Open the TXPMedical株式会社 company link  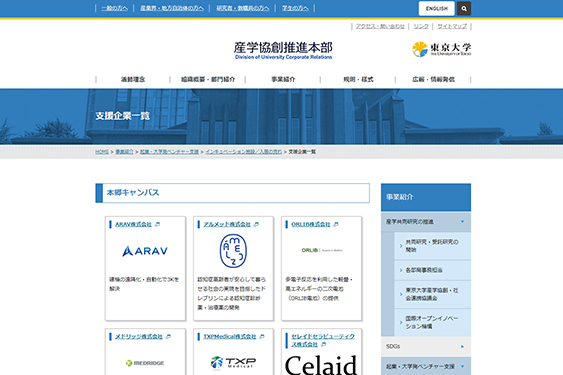point(229,337)
